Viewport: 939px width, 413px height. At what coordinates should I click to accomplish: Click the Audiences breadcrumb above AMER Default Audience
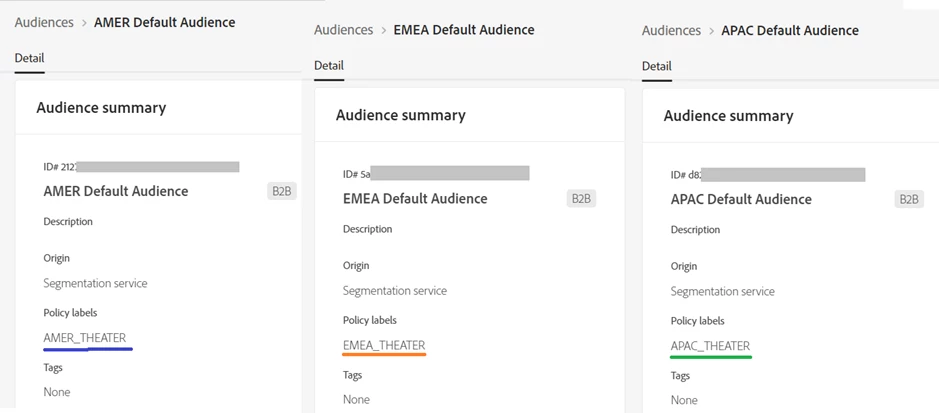click(x=43, y=22)
